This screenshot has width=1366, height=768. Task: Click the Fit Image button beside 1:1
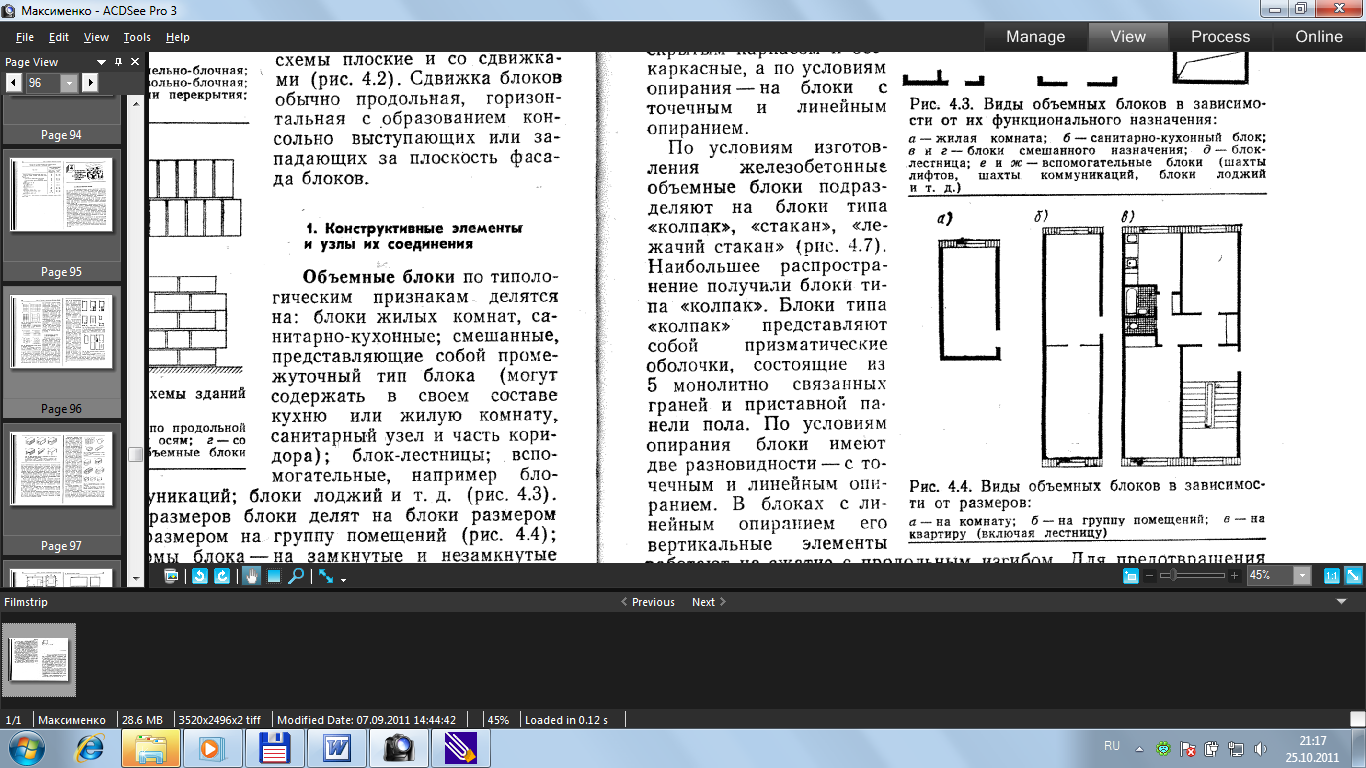[1353, 576]
